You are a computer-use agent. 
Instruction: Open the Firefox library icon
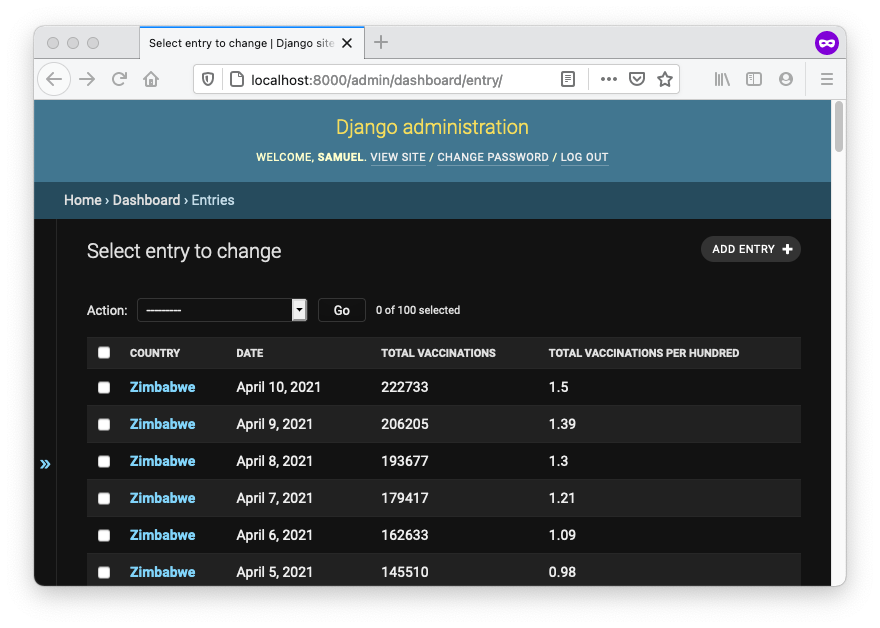pos(722,80)
